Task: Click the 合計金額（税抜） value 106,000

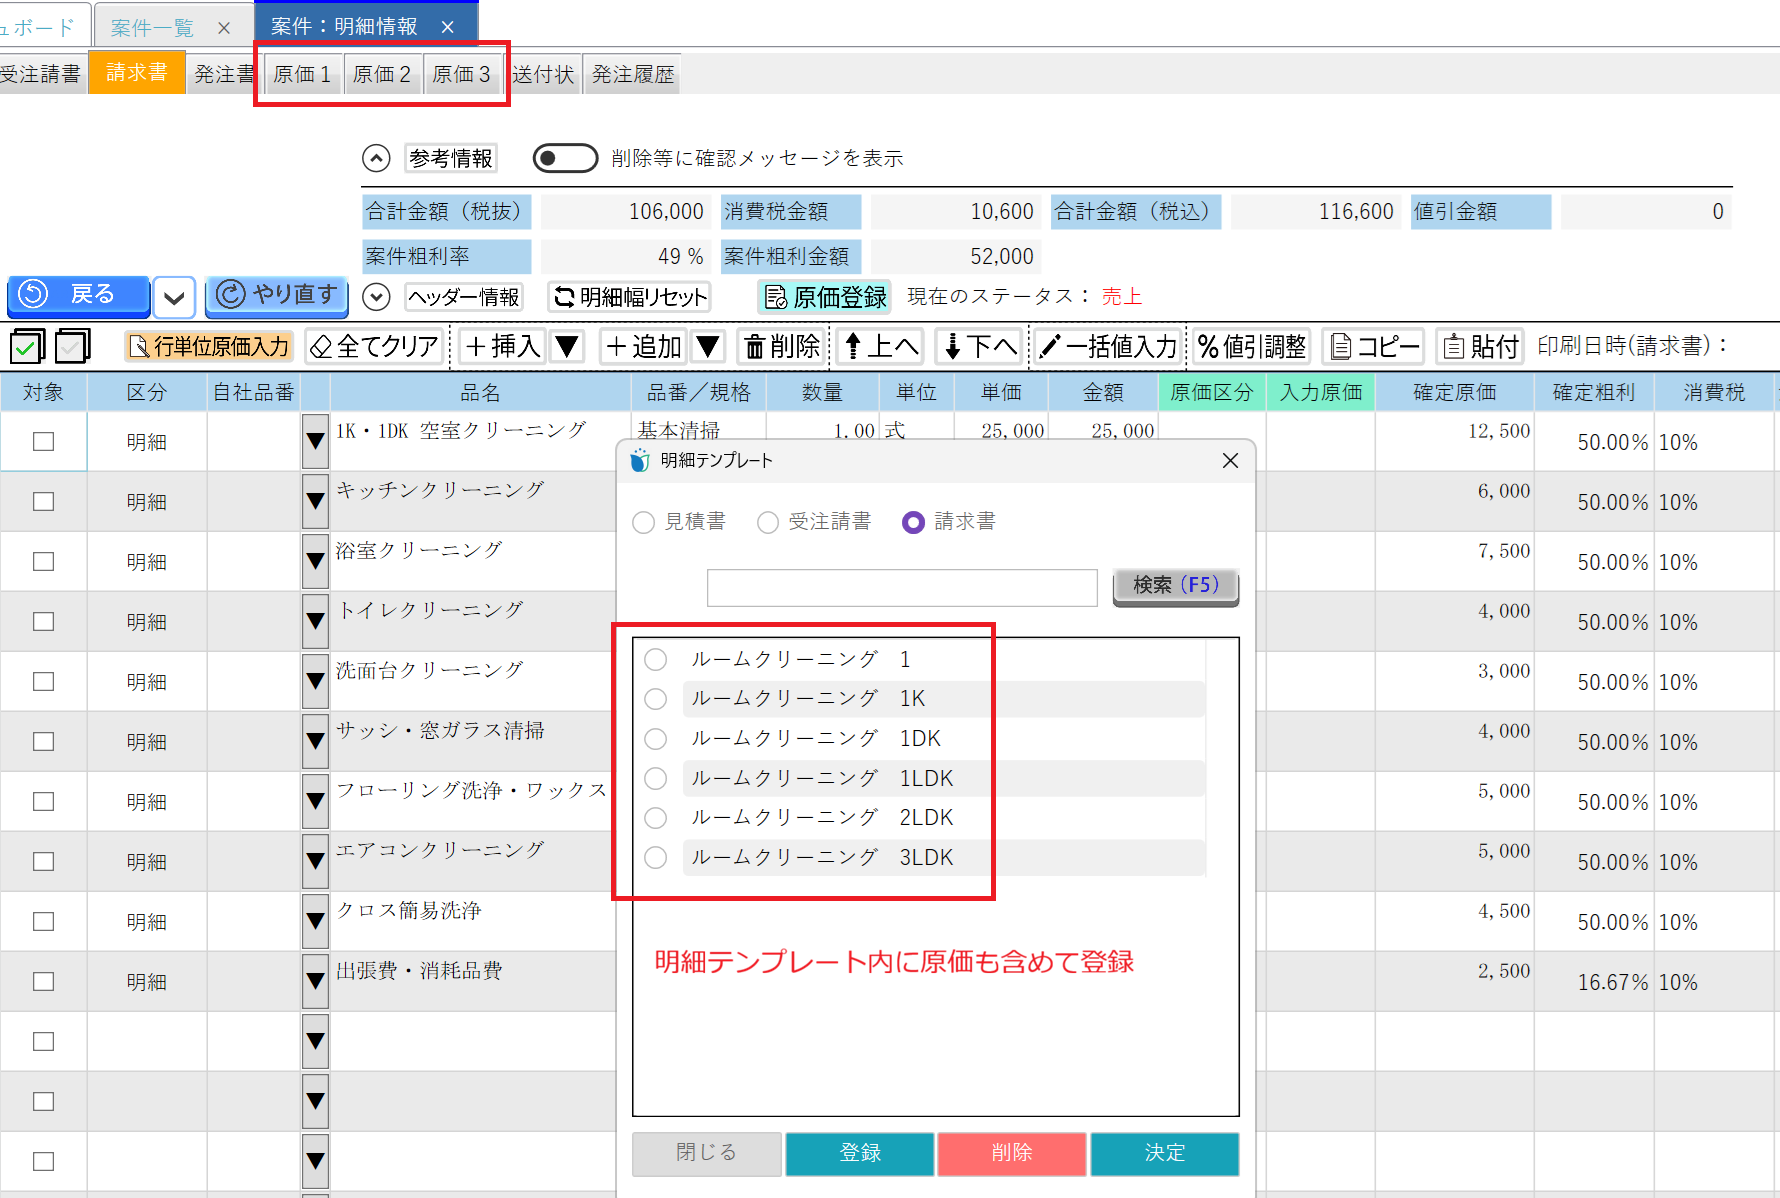Action: point(624,212)
